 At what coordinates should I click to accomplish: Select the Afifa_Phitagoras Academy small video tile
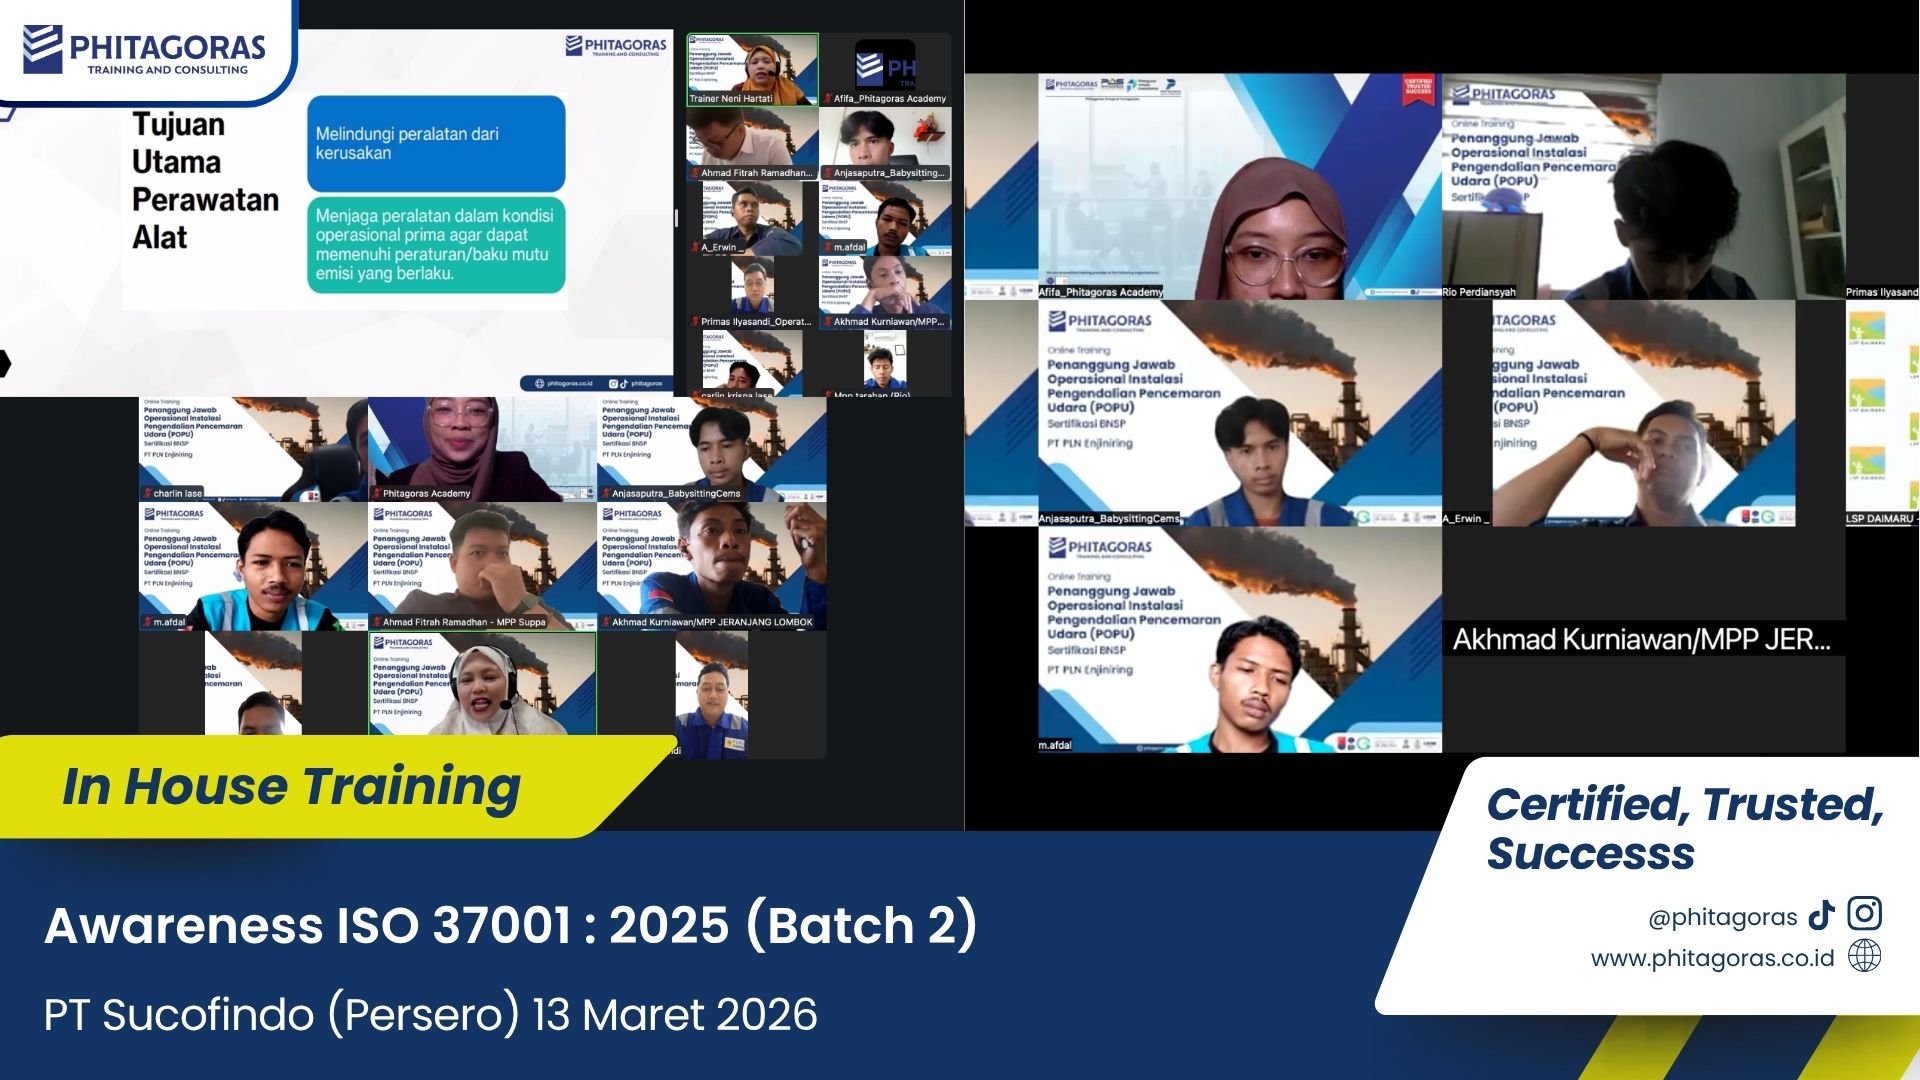[x=886, y=70]
